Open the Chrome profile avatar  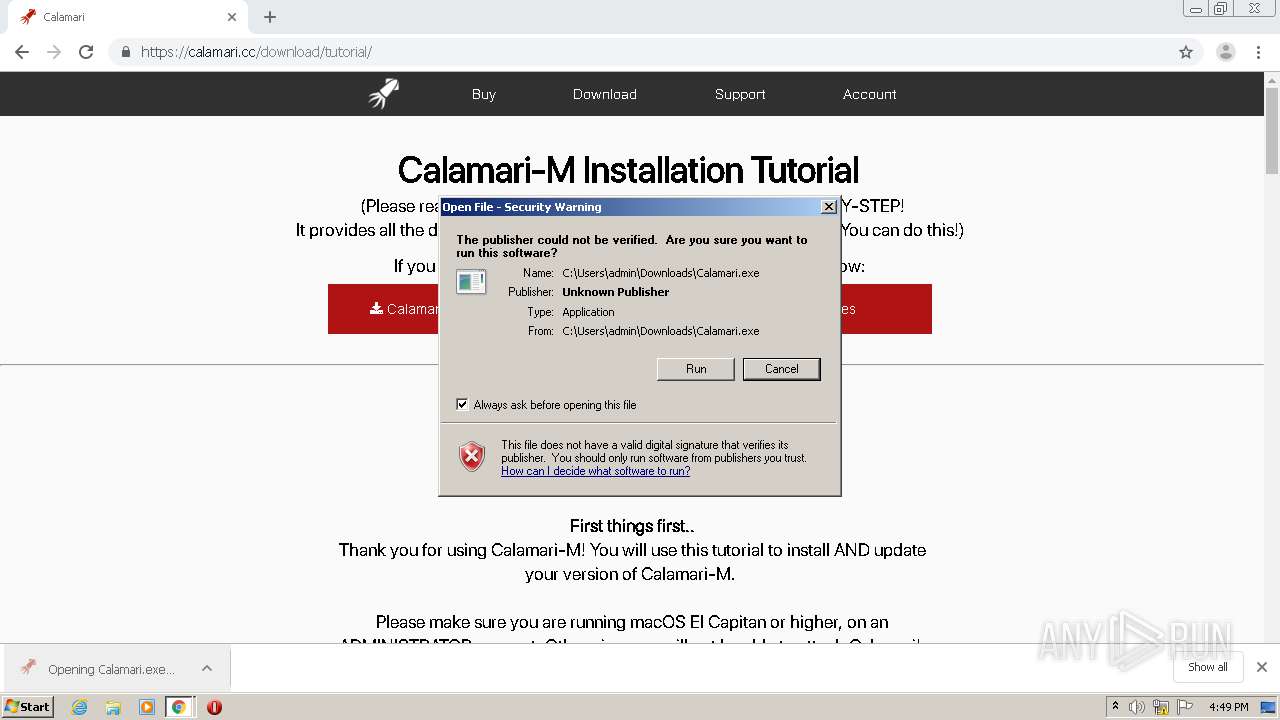point(1226,52)
